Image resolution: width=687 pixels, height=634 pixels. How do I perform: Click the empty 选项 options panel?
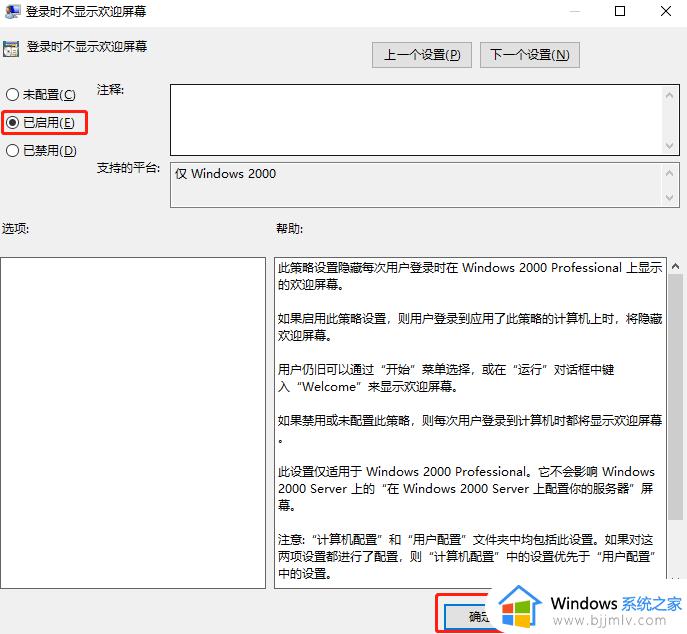pyautogui.click(x=133, y=423)
